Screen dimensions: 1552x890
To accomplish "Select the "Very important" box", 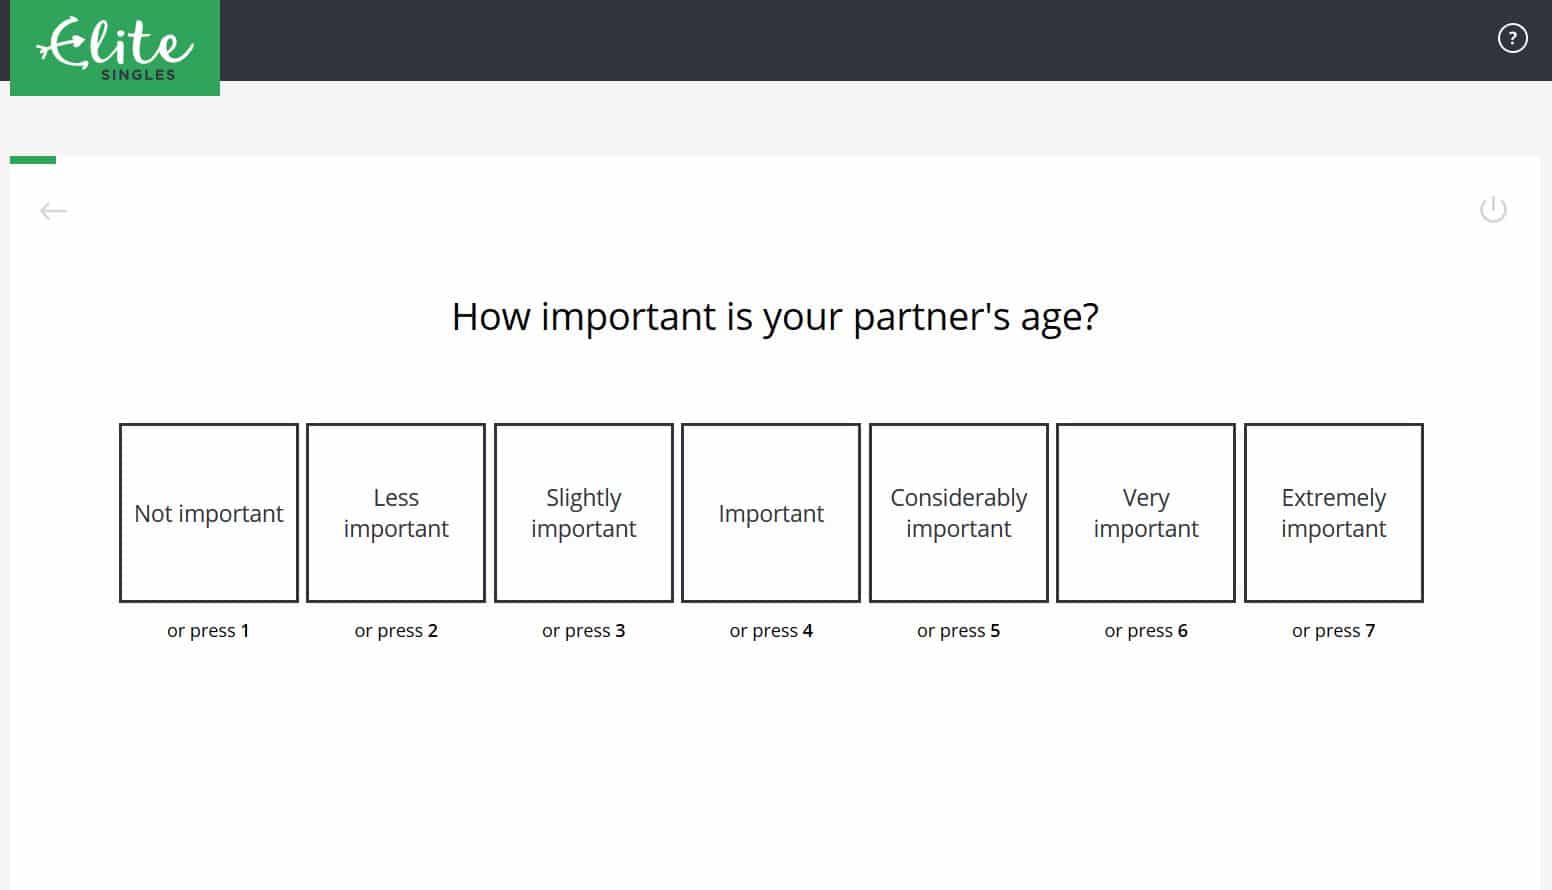I will click(1146, 513).
